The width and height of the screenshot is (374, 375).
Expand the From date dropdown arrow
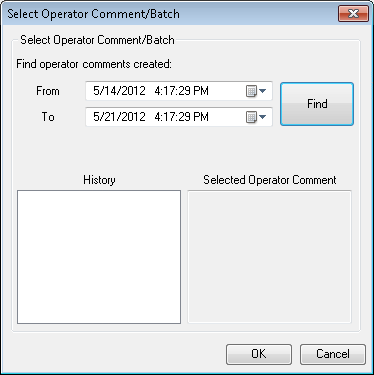[x=263, y=91]
